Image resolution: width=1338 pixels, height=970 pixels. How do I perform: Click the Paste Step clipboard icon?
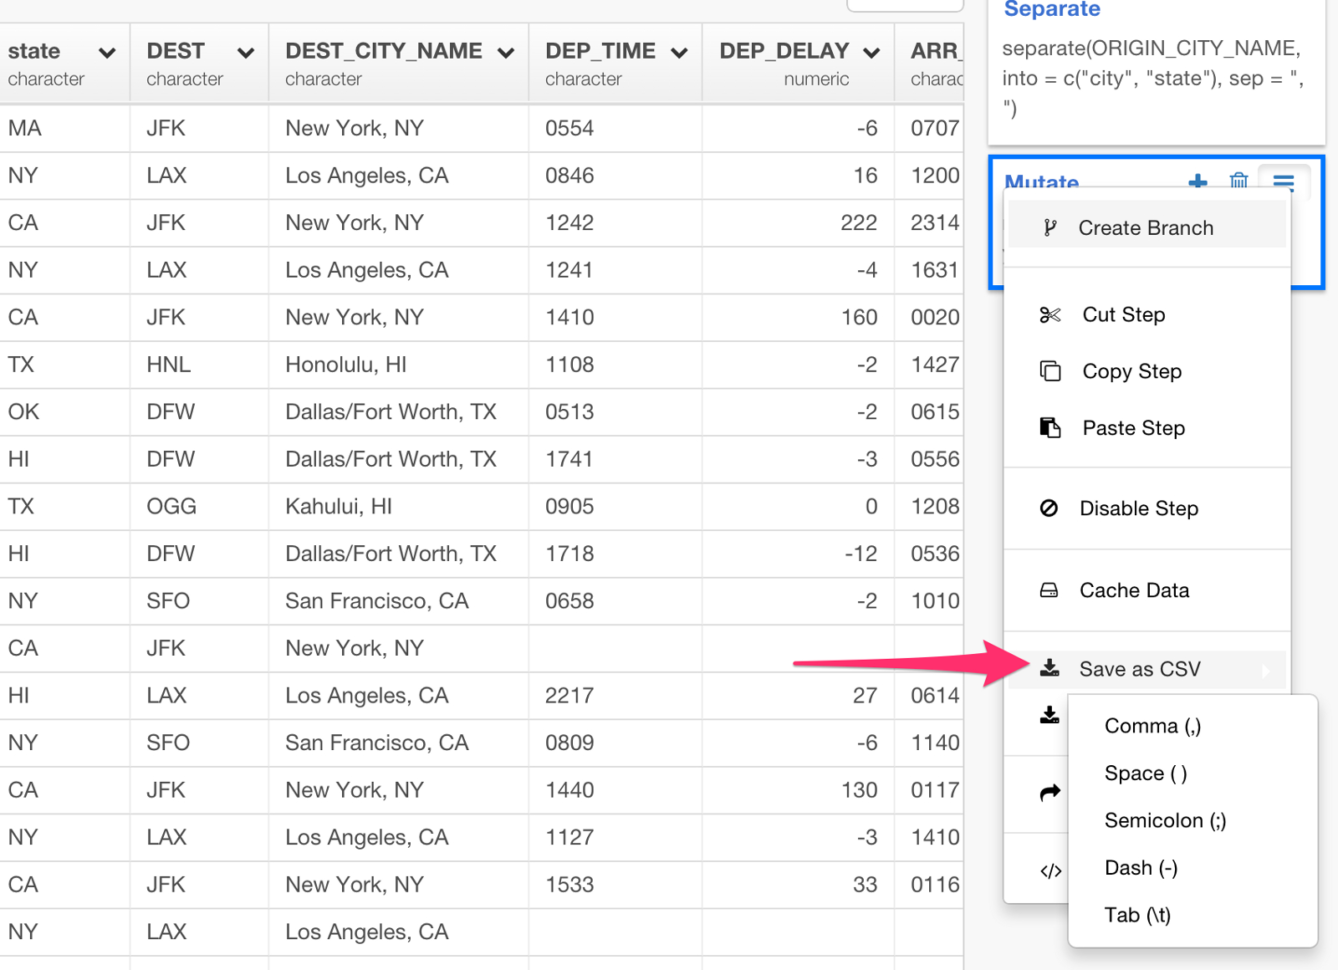click(1049, 428)
